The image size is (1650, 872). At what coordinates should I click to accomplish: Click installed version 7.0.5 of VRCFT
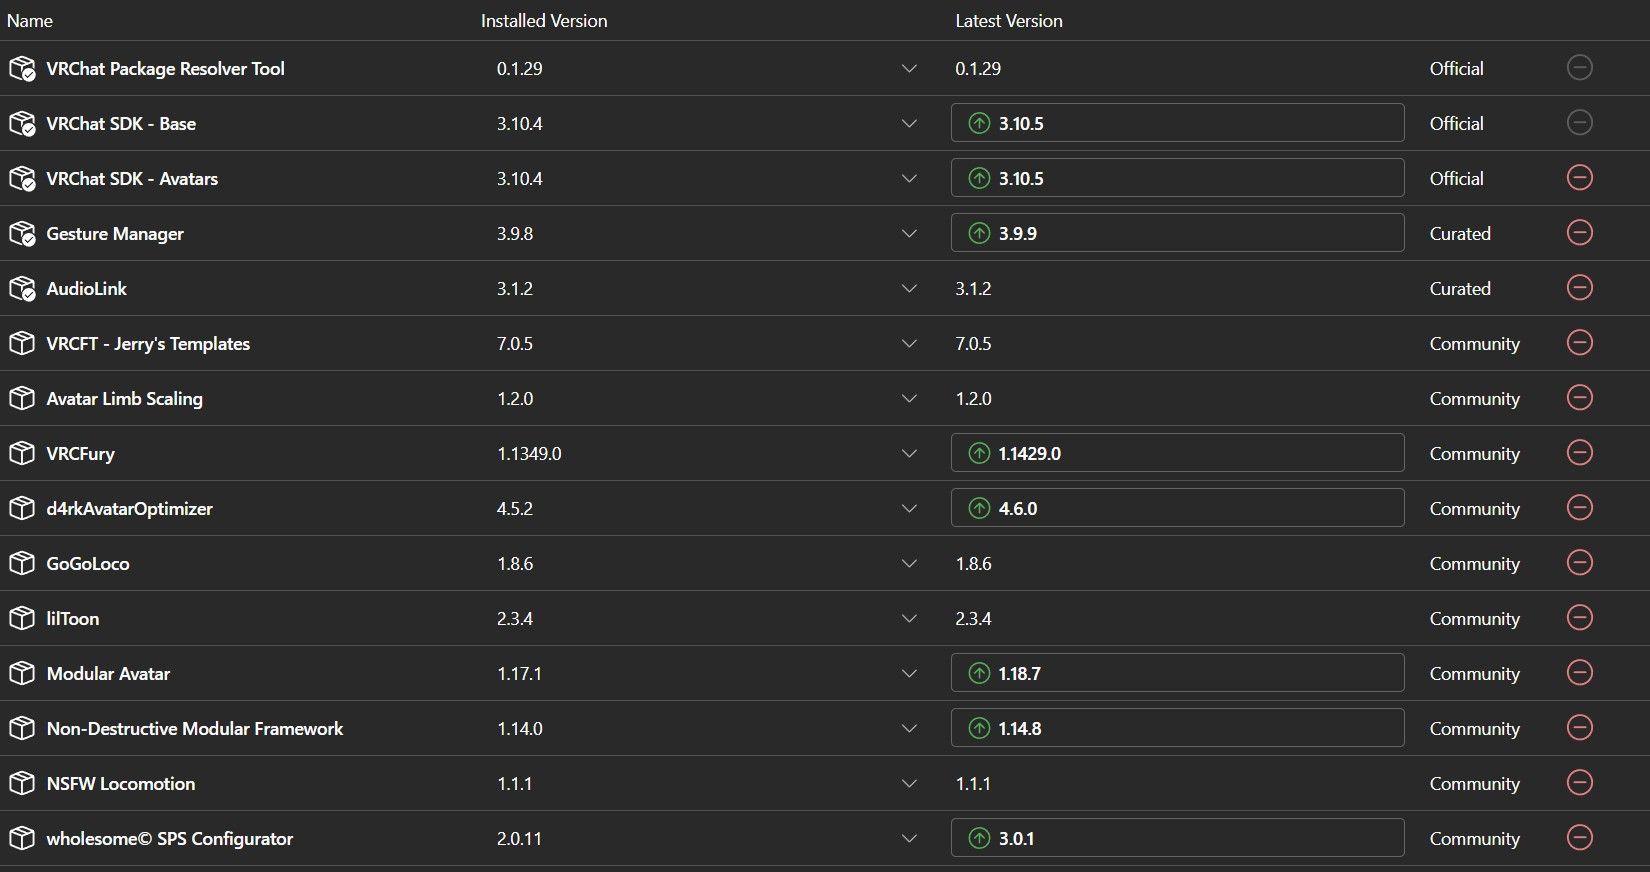click(x=515, y=344)
